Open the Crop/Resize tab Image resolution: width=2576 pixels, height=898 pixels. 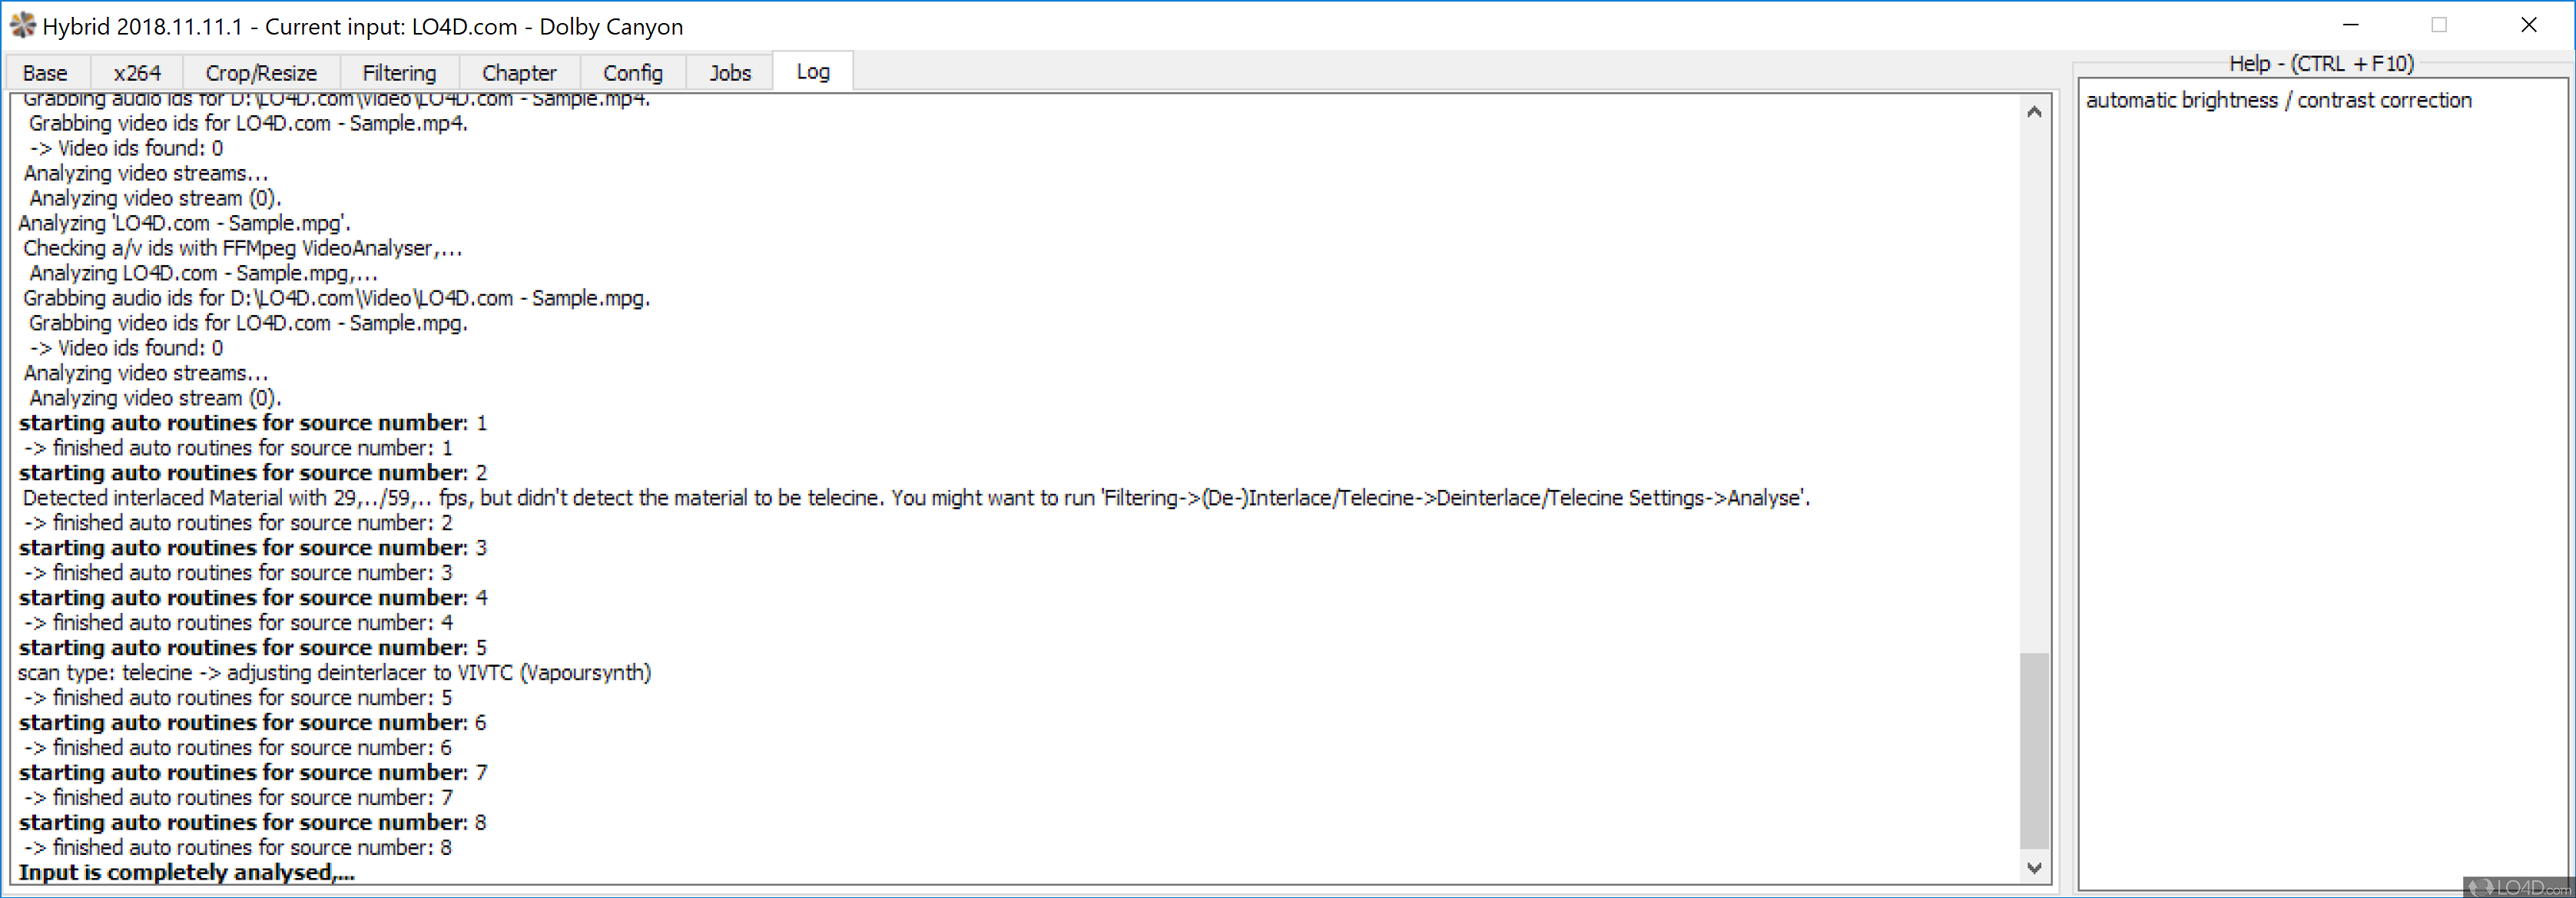tap(261, 73)
